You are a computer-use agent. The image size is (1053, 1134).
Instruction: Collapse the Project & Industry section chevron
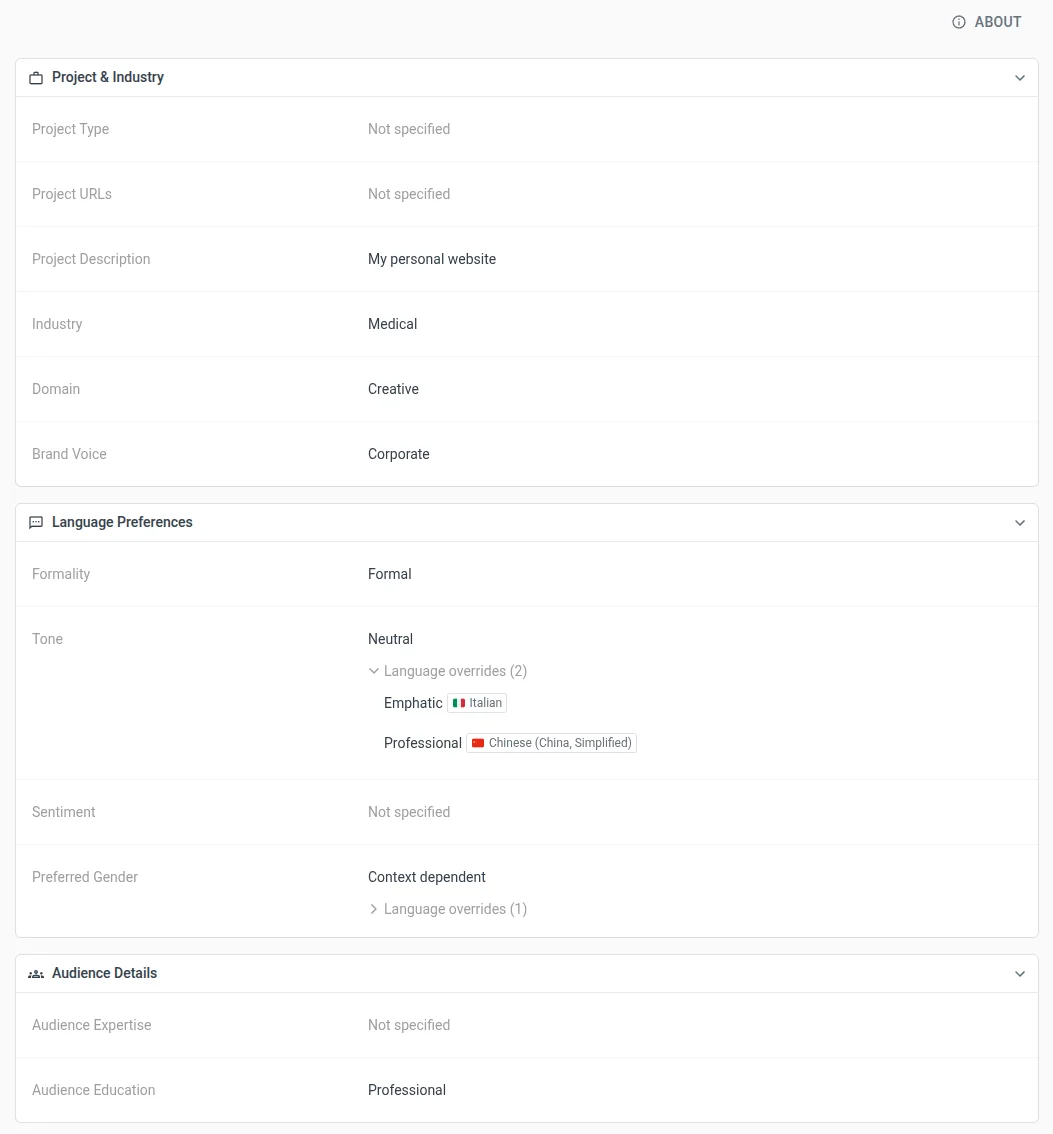1020,78
